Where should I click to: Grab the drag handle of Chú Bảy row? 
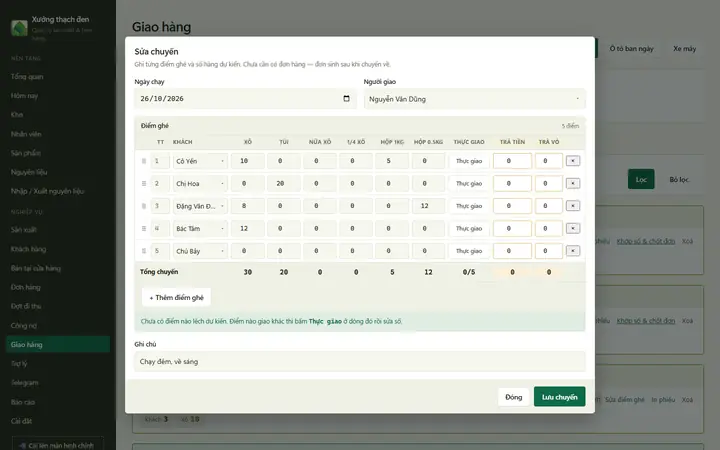point(144,251)
